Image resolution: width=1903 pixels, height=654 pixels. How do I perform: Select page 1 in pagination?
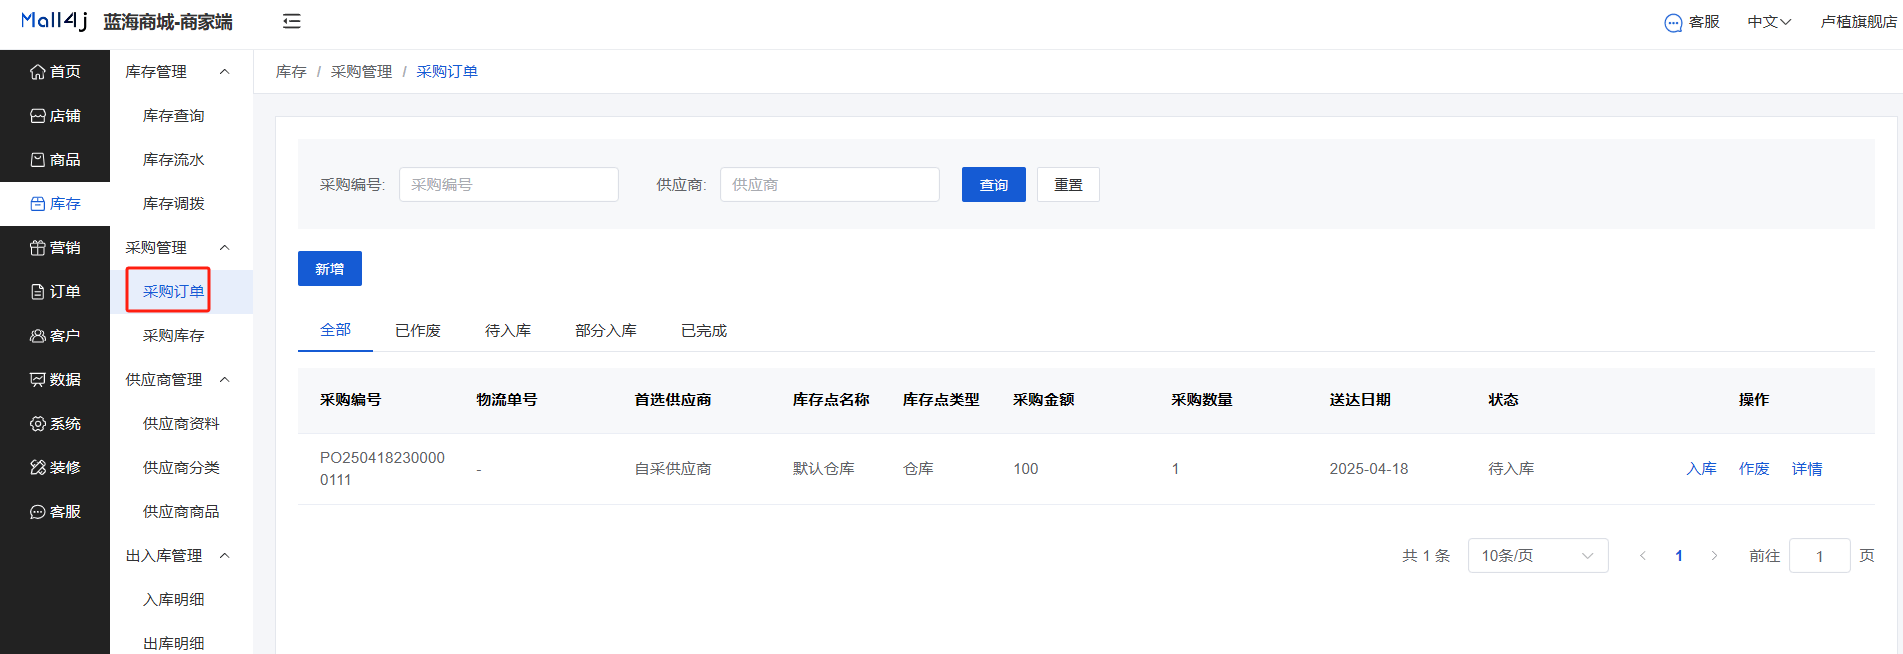click(x=1679, y=556)
